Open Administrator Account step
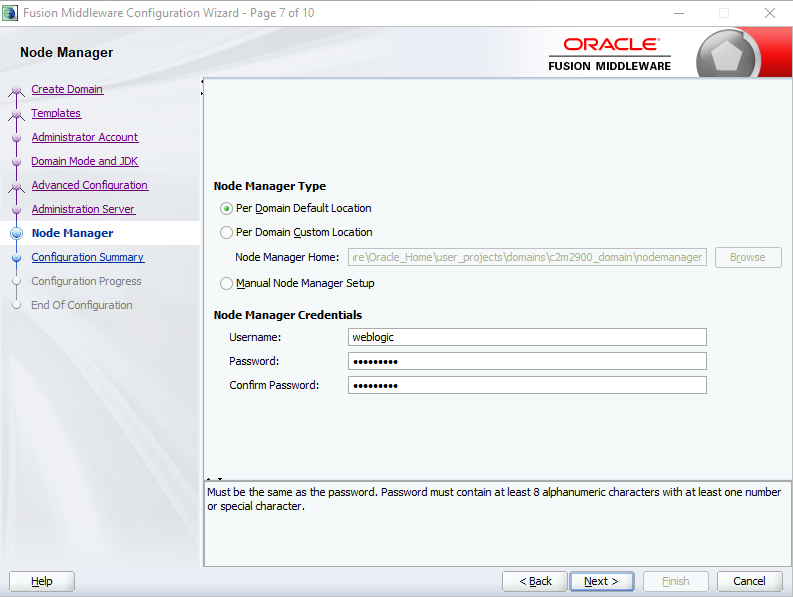 [84, 137]
